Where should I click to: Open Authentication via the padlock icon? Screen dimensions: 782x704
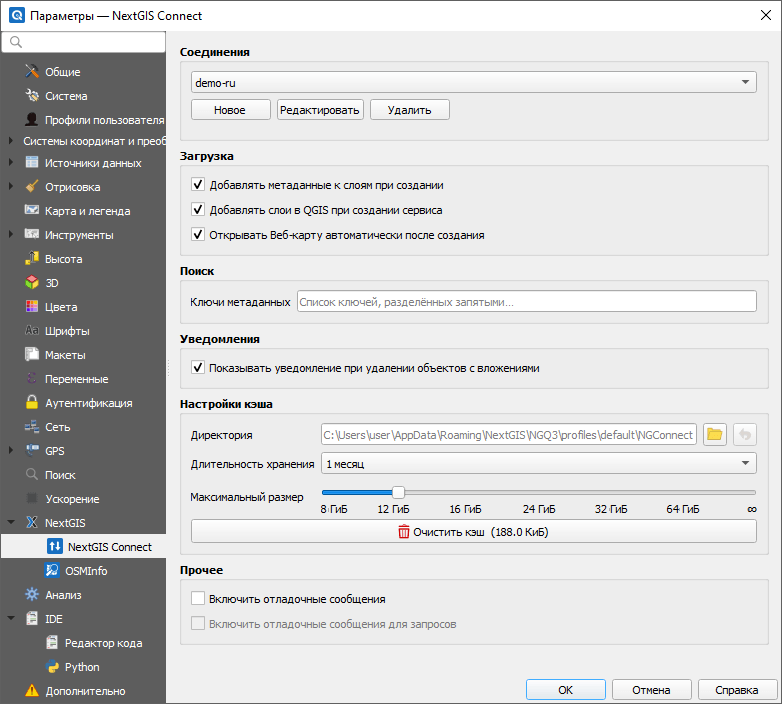[32, 402]
